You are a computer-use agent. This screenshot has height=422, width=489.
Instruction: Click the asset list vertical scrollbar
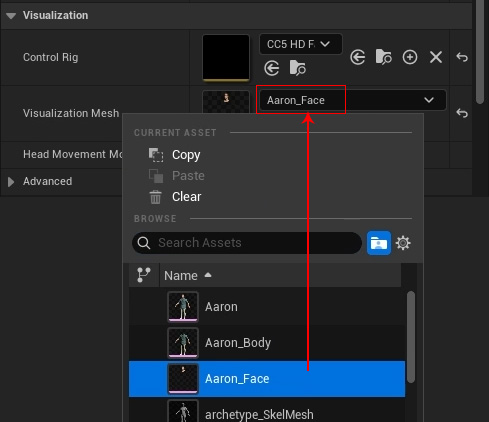click(411, 337)
